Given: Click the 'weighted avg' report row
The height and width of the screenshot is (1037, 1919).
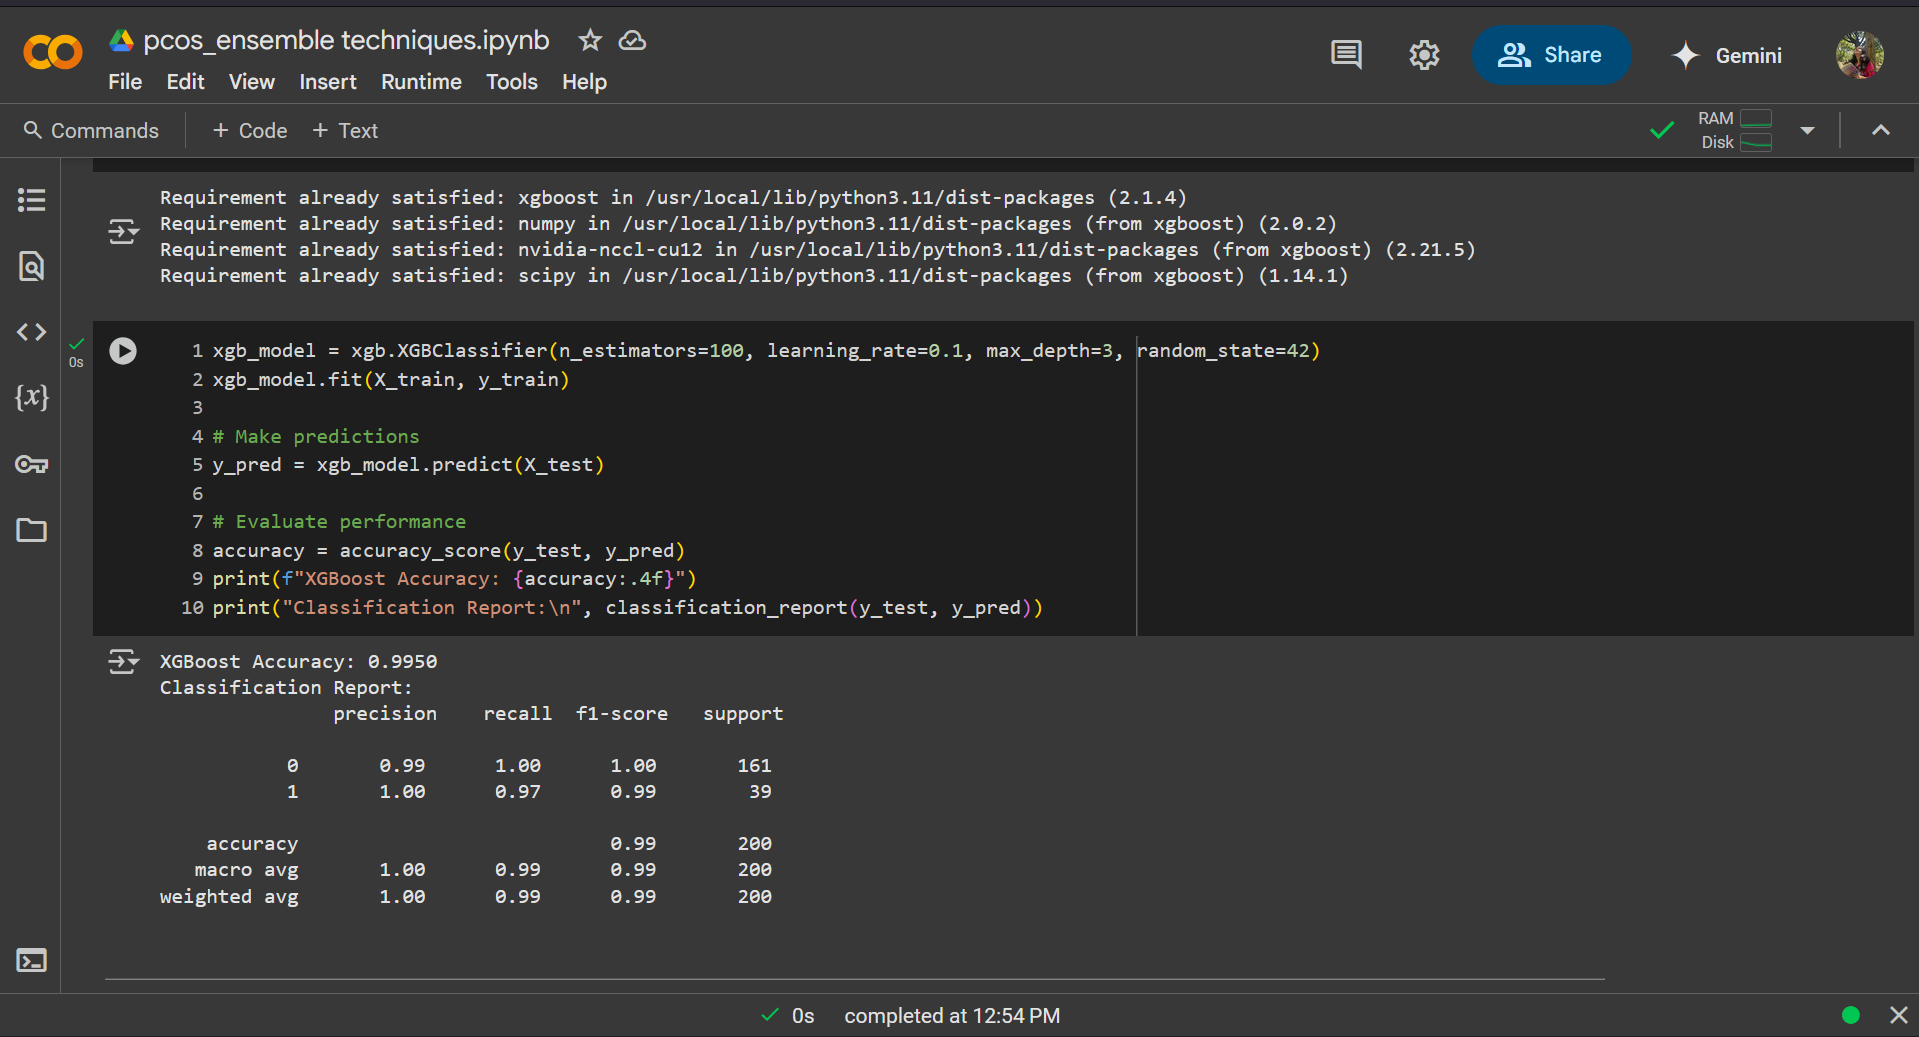Looking at the screenshot, I should 466,897.
